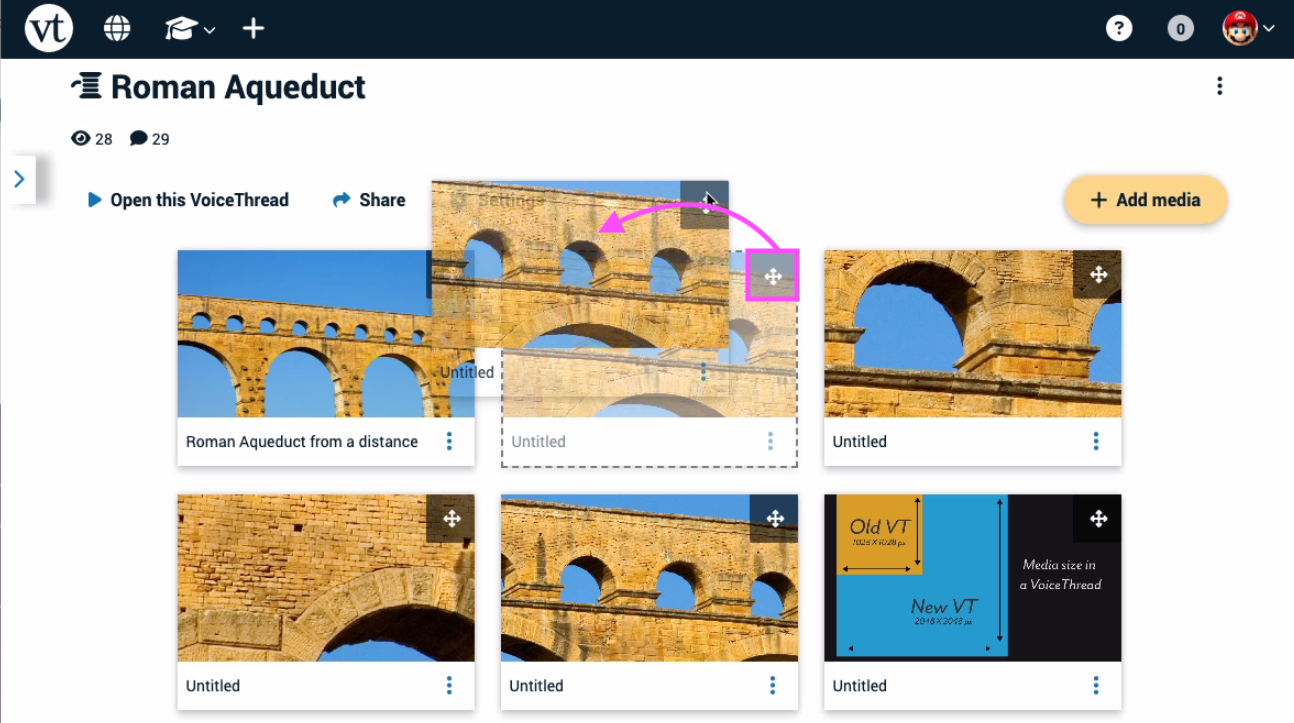Open three-dot menu of Media size slide
Image resolution: width=1294 pixels, height=723 pixels.
pyautogui.click(x=1096, y=685)
